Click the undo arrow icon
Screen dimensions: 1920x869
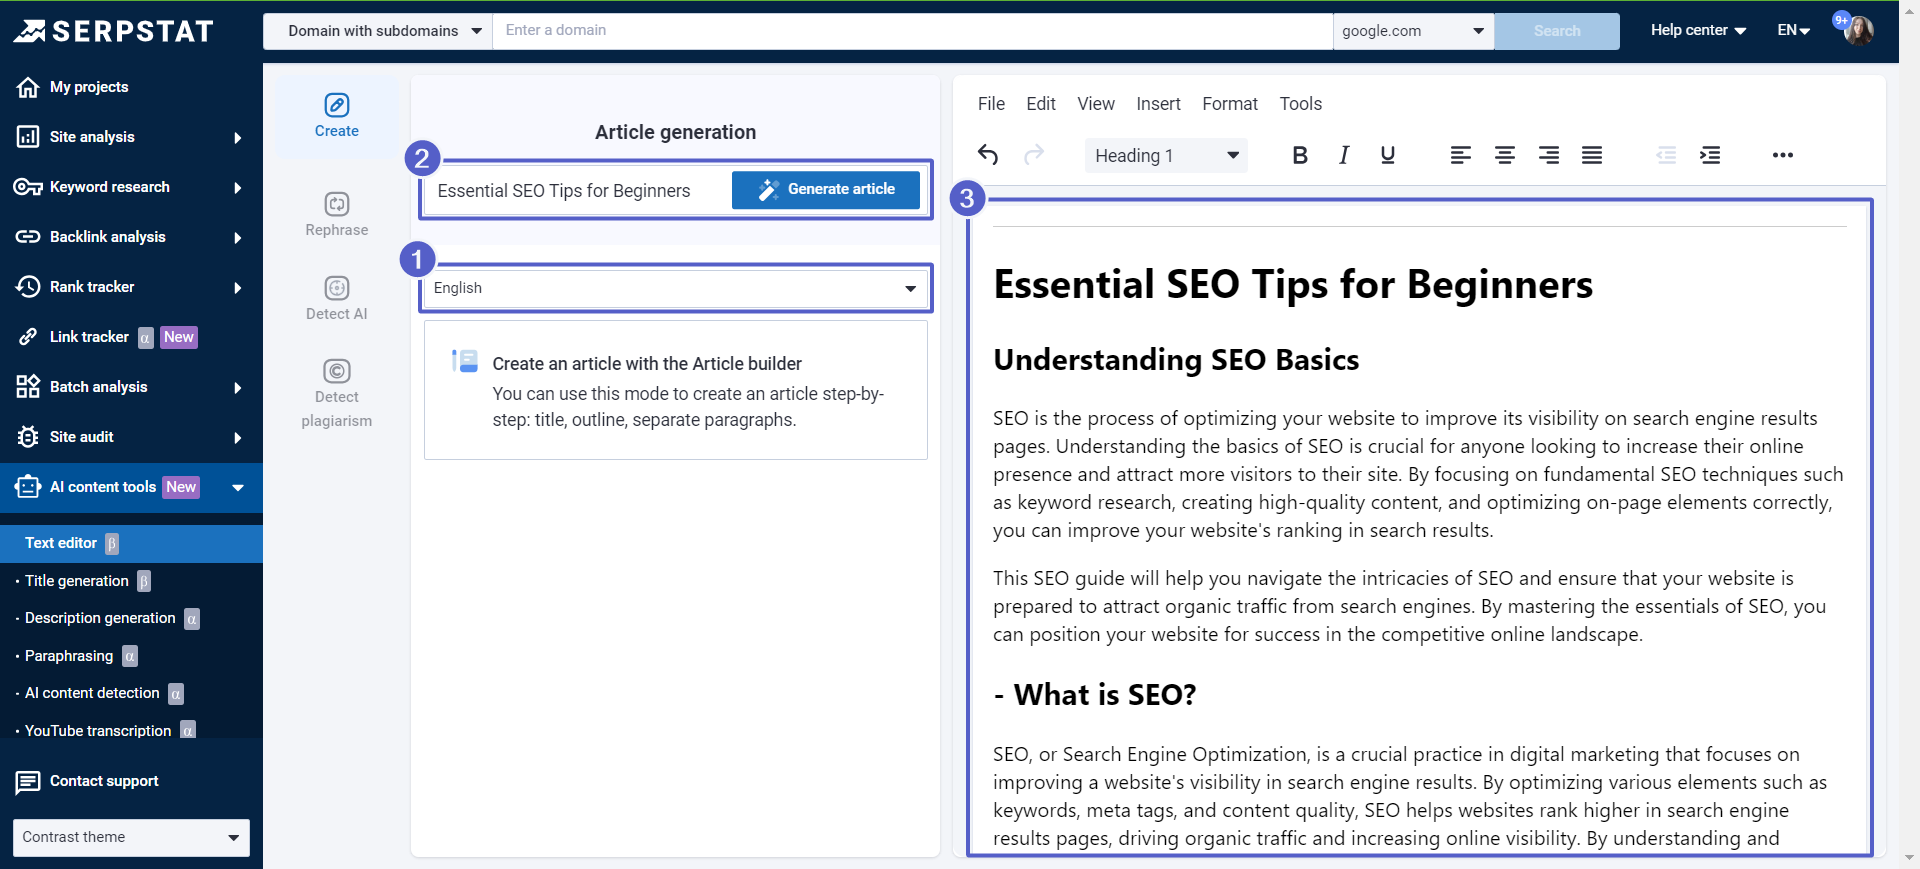point(988,155)
